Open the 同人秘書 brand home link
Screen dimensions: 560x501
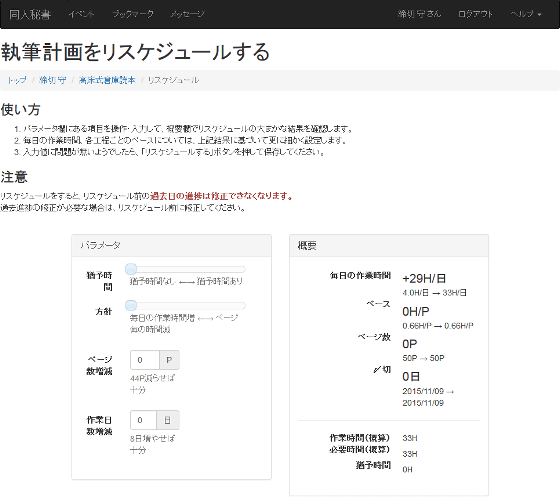30,14
